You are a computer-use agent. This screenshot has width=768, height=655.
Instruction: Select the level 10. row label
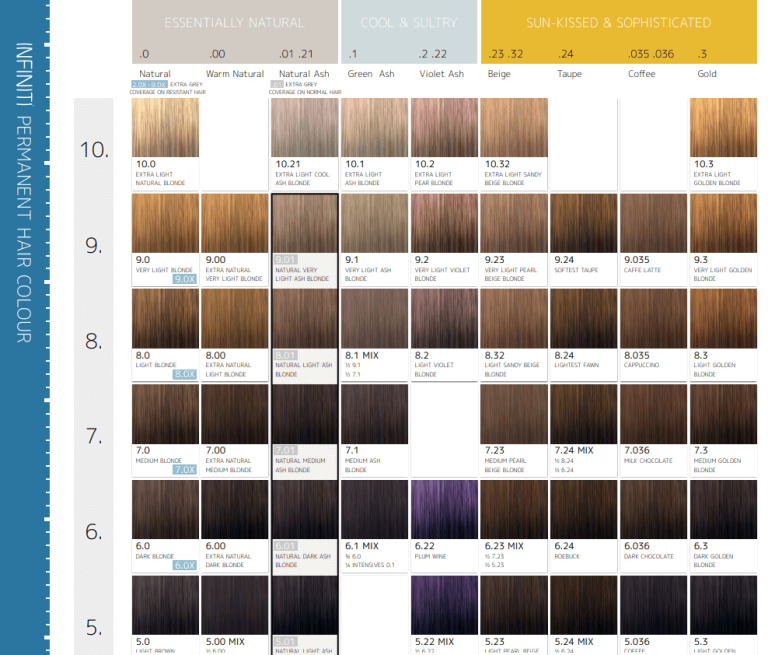94,150
